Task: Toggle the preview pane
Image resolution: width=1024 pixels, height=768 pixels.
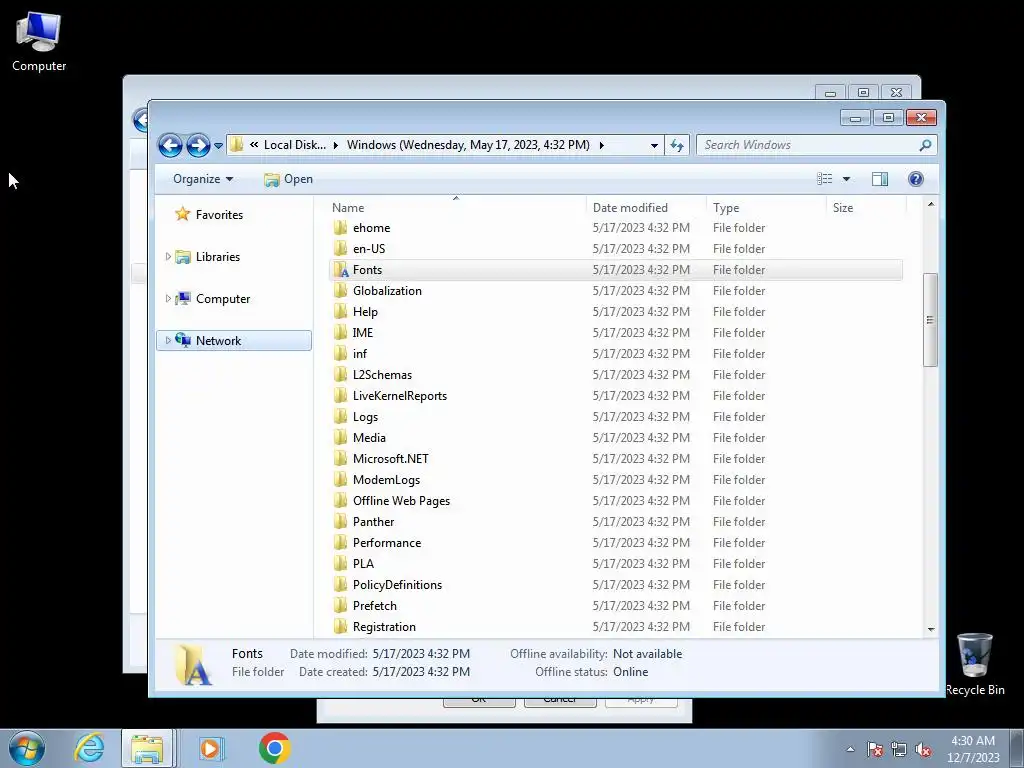Action: [x=880, y=179]
